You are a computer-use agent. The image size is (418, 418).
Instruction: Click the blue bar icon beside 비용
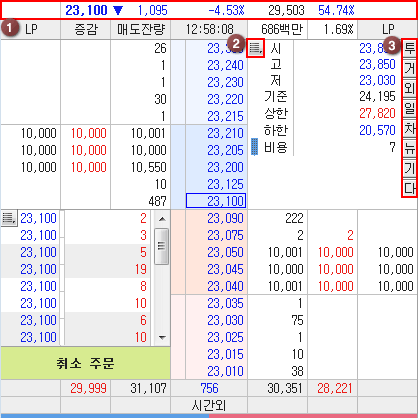tap(254, 147)
